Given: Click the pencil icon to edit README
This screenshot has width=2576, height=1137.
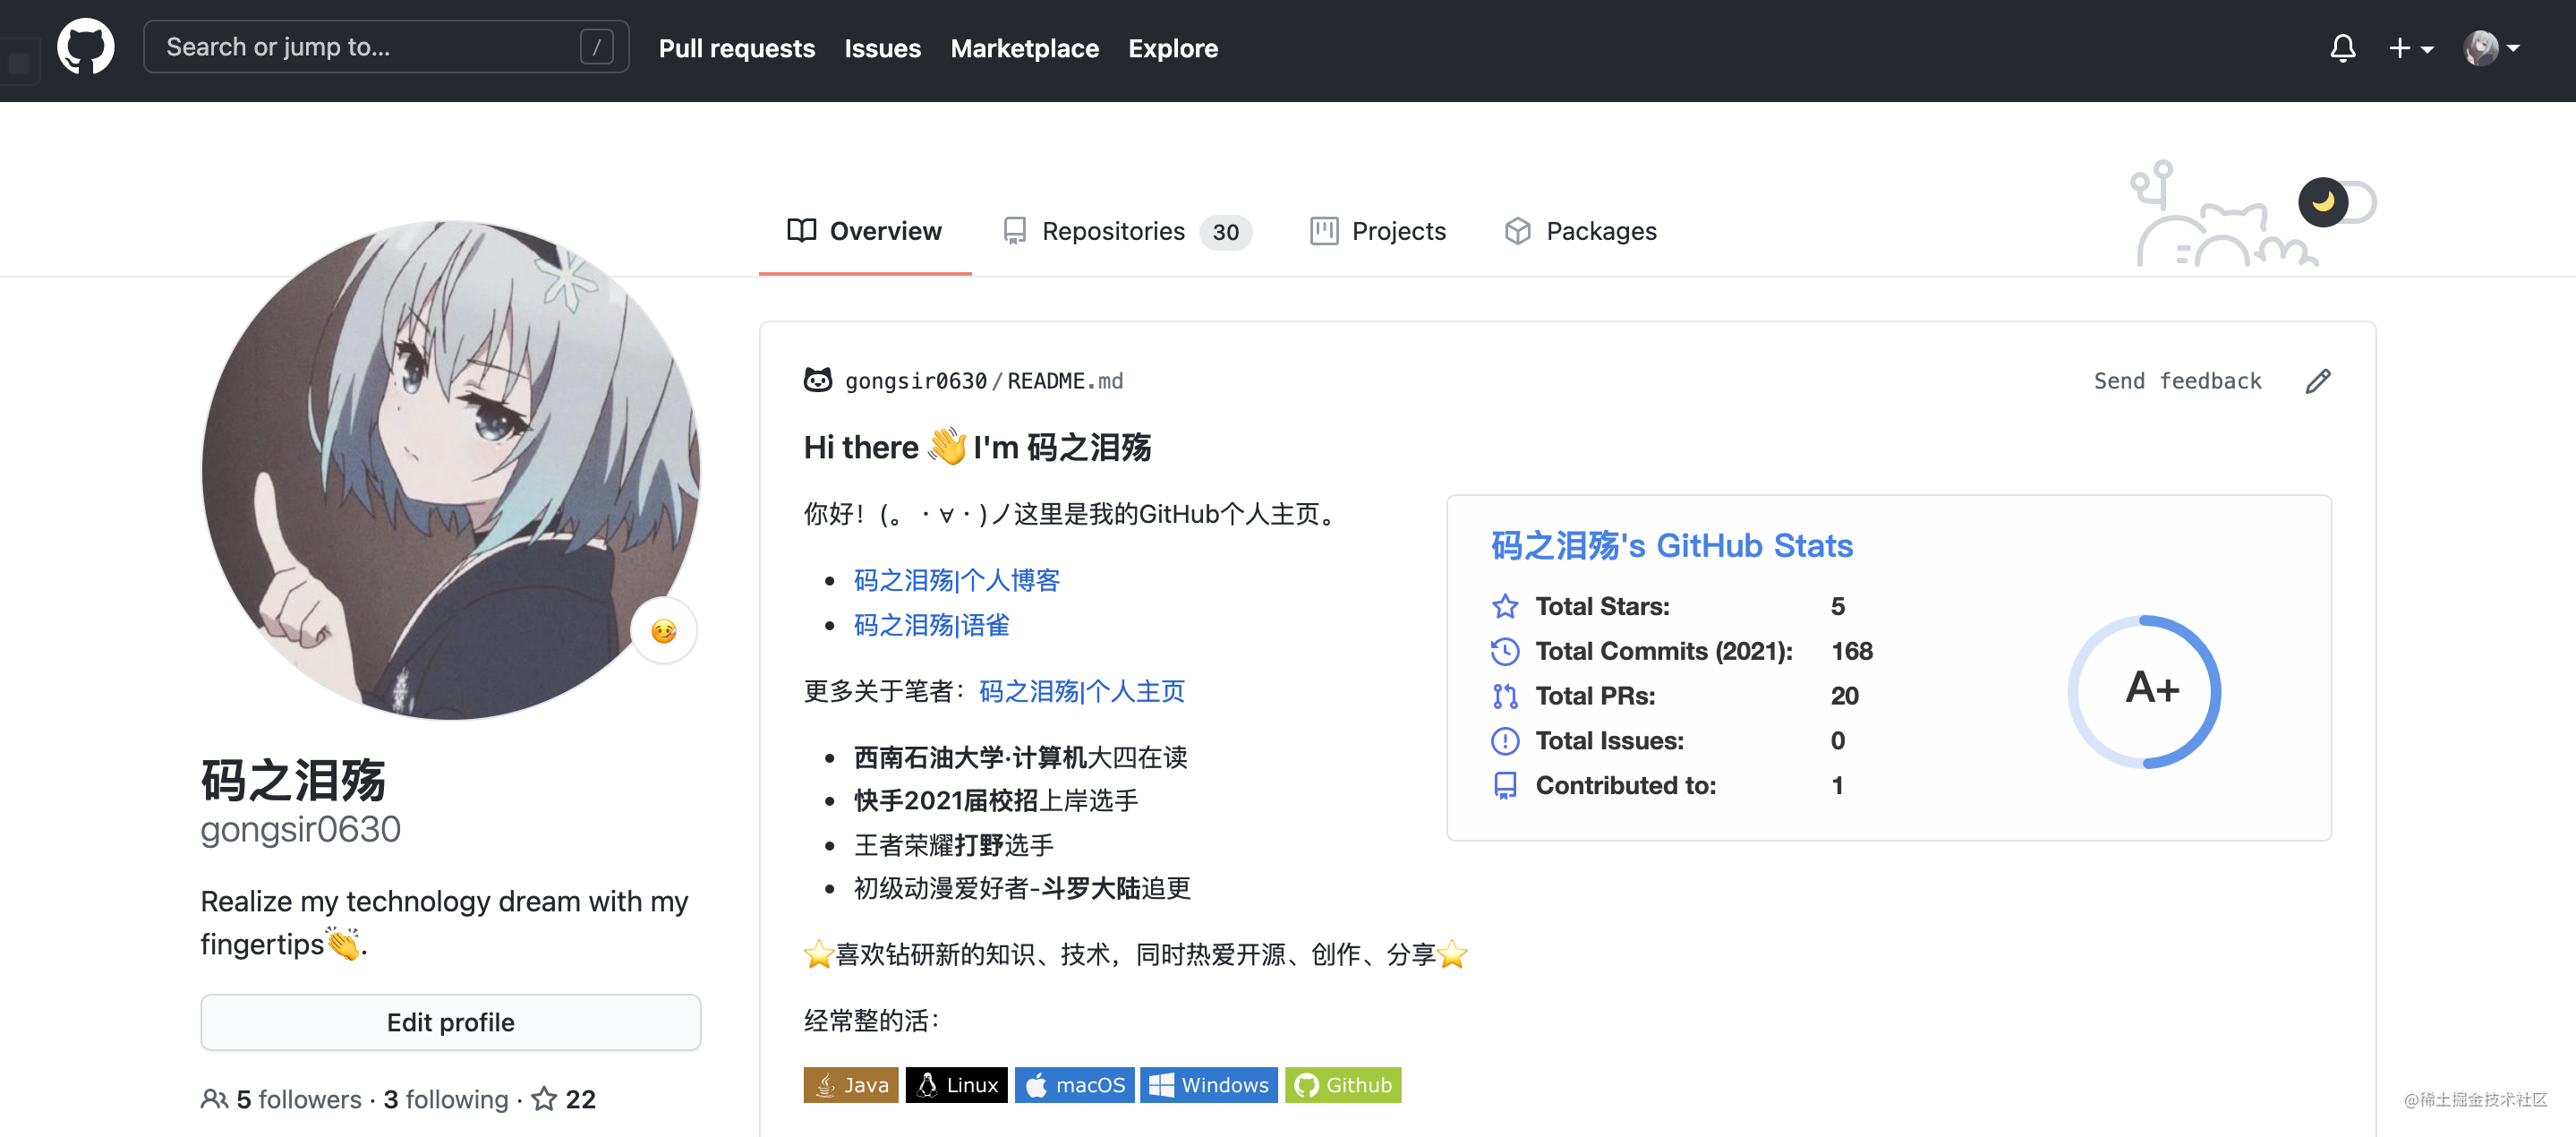Looking at the screenshot, I should (2319, 381).
